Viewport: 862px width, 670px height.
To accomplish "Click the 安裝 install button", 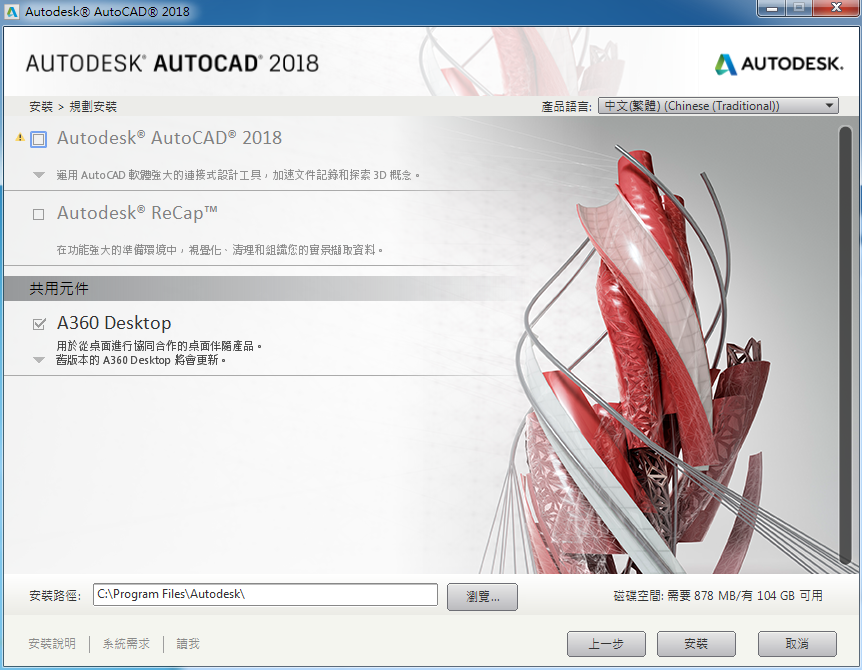I will 696,644.
